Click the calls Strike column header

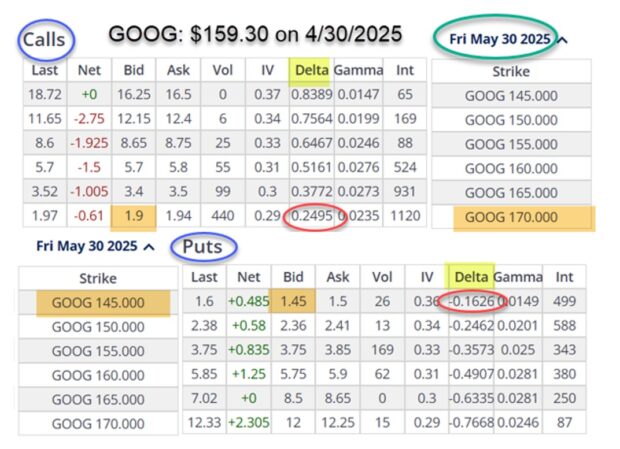[510, 72]
